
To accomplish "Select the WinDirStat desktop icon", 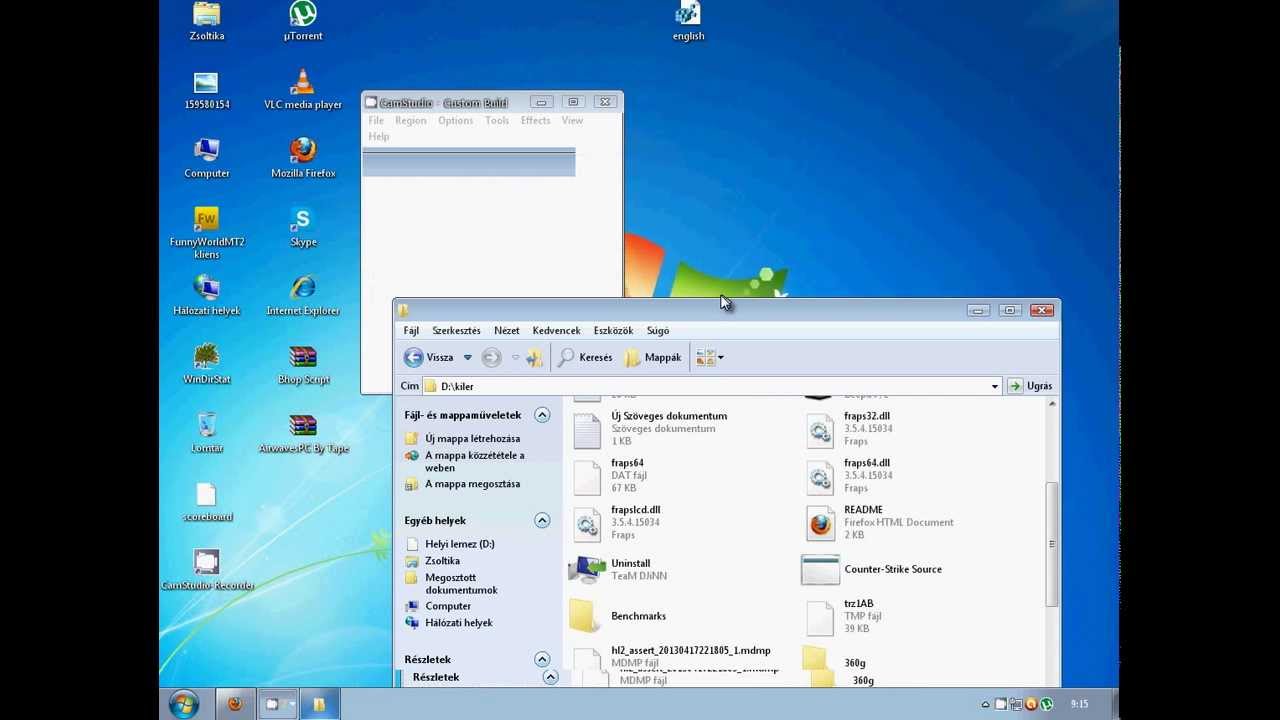I will [206, 357].
